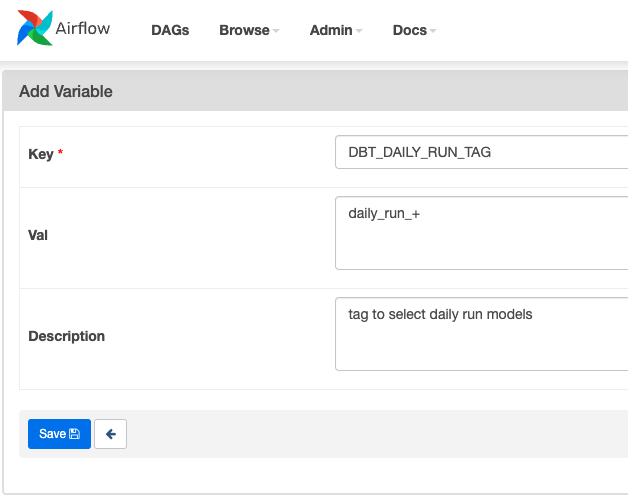
Task: Click the Airflow pinwheel logo
Action: (x=34, y=28)
